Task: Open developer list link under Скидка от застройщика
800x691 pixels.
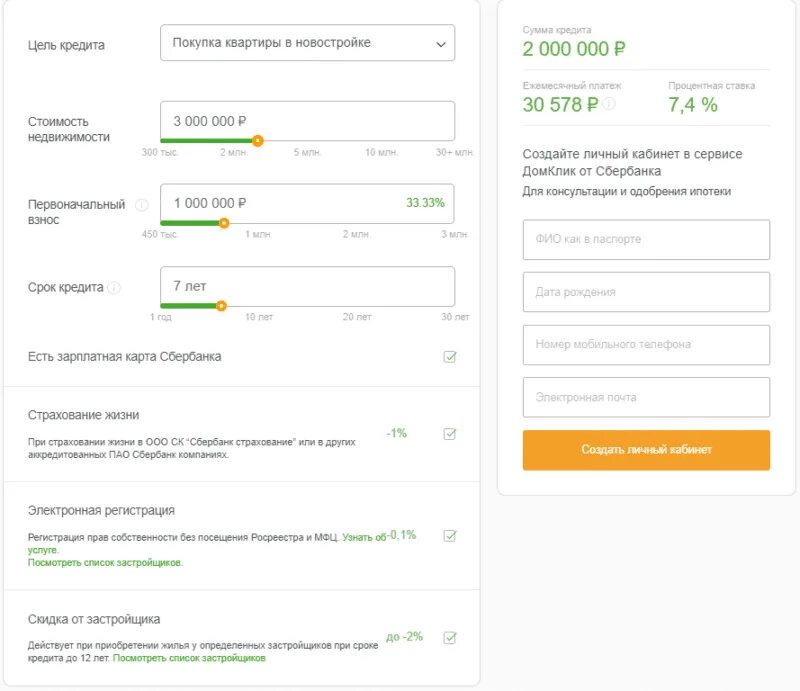Action: coord(189,659)
